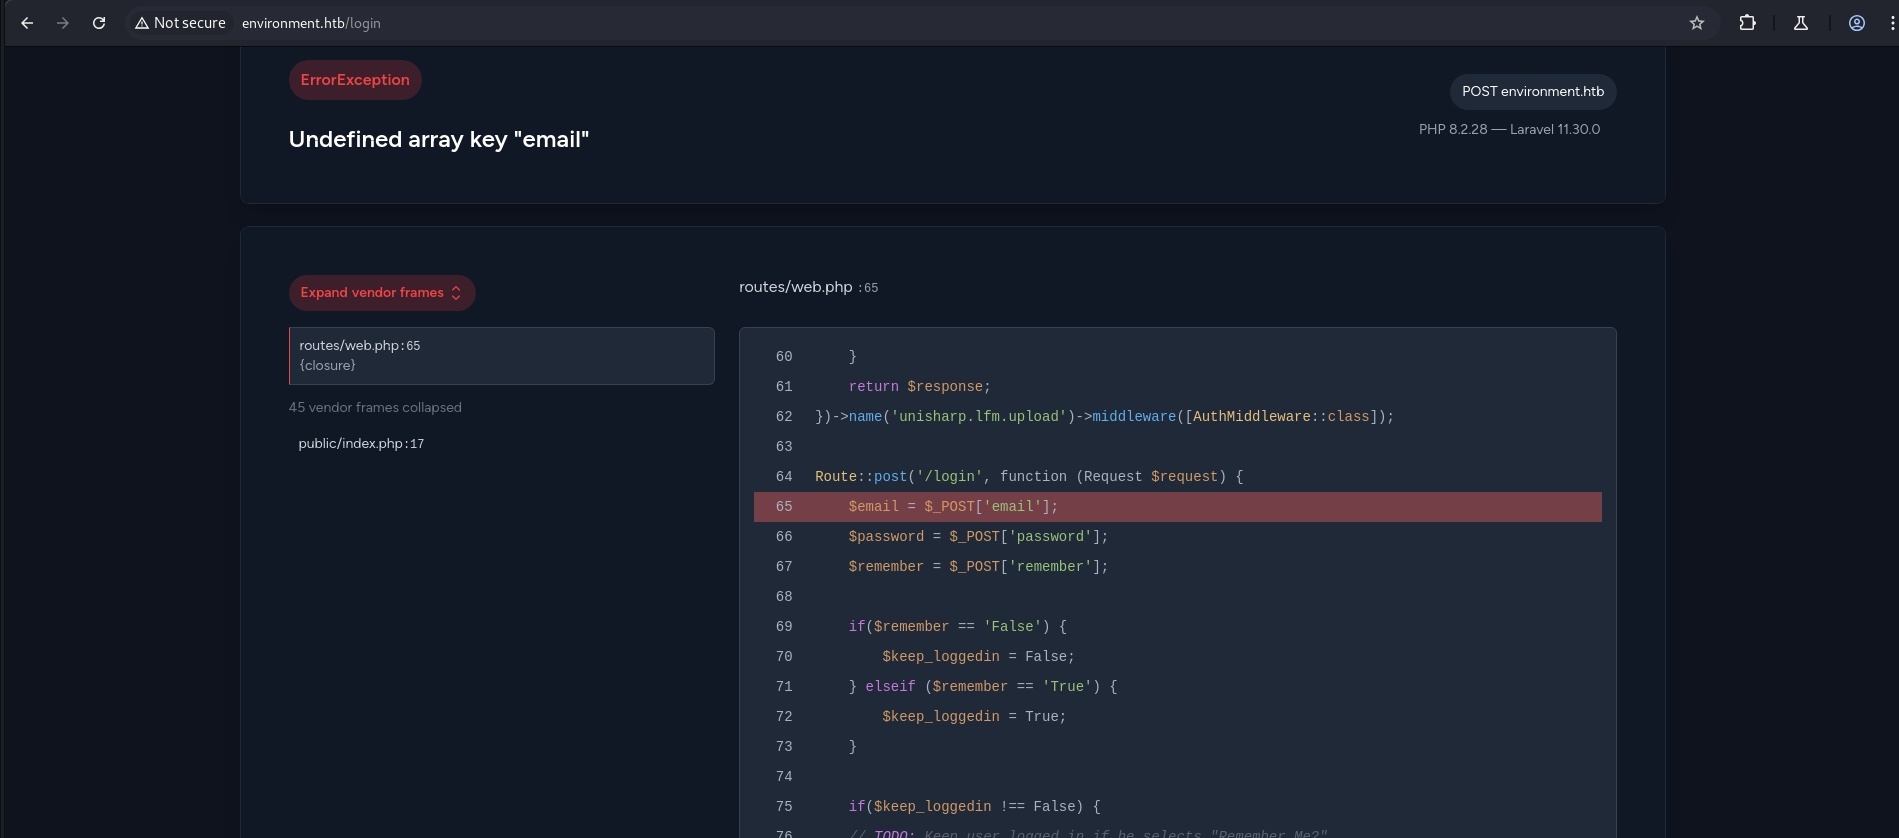This screenshot has width=1899, height=838.
Task: Click the Undefined array key "email" heading
Action: (x=438, y=140)
